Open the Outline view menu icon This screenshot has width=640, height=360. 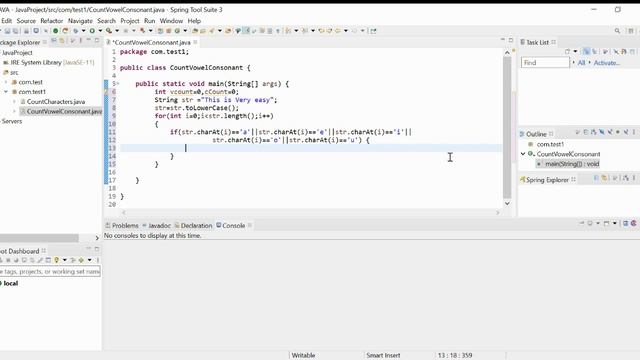point(634,132)
